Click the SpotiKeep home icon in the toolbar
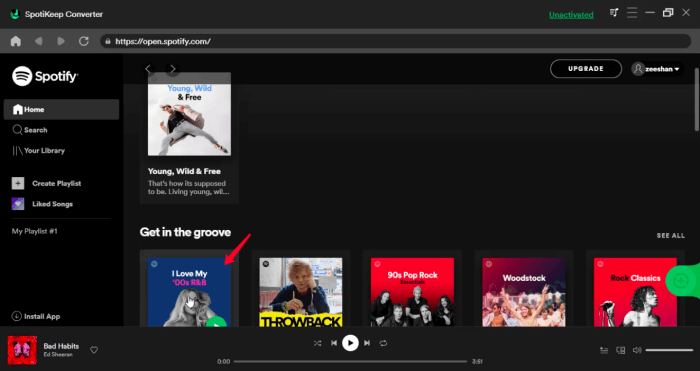Screen dimensions: 700x371 point(16,42)
